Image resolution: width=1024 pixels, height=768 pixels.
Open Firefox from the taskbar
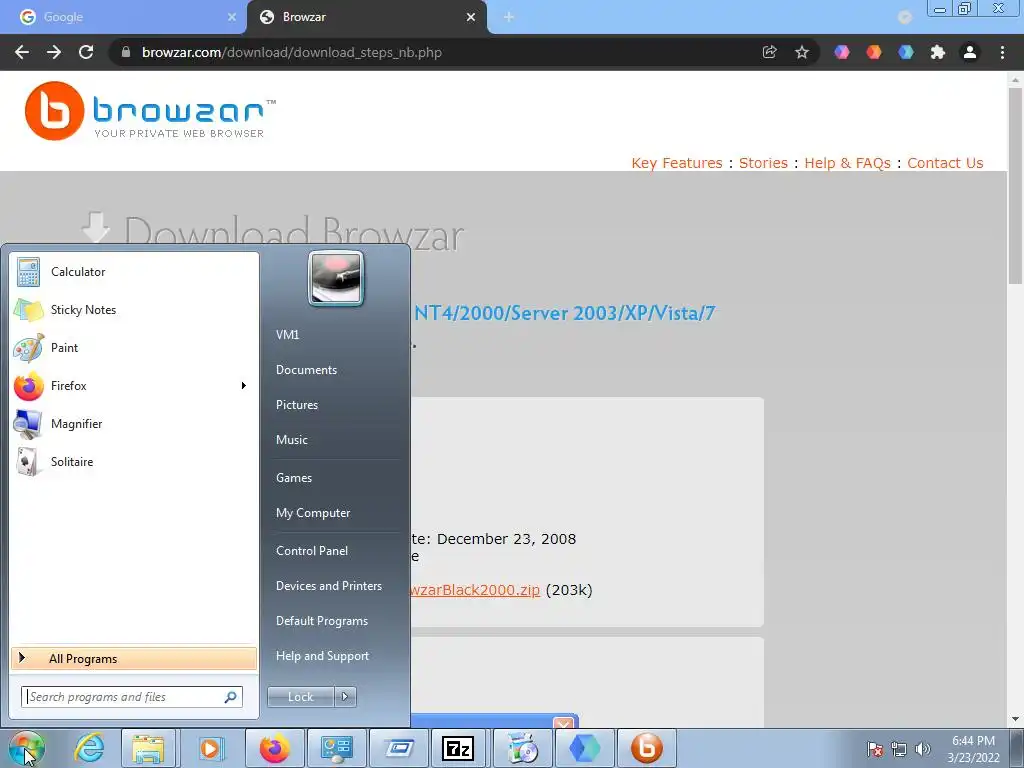[x=274, y=748]
